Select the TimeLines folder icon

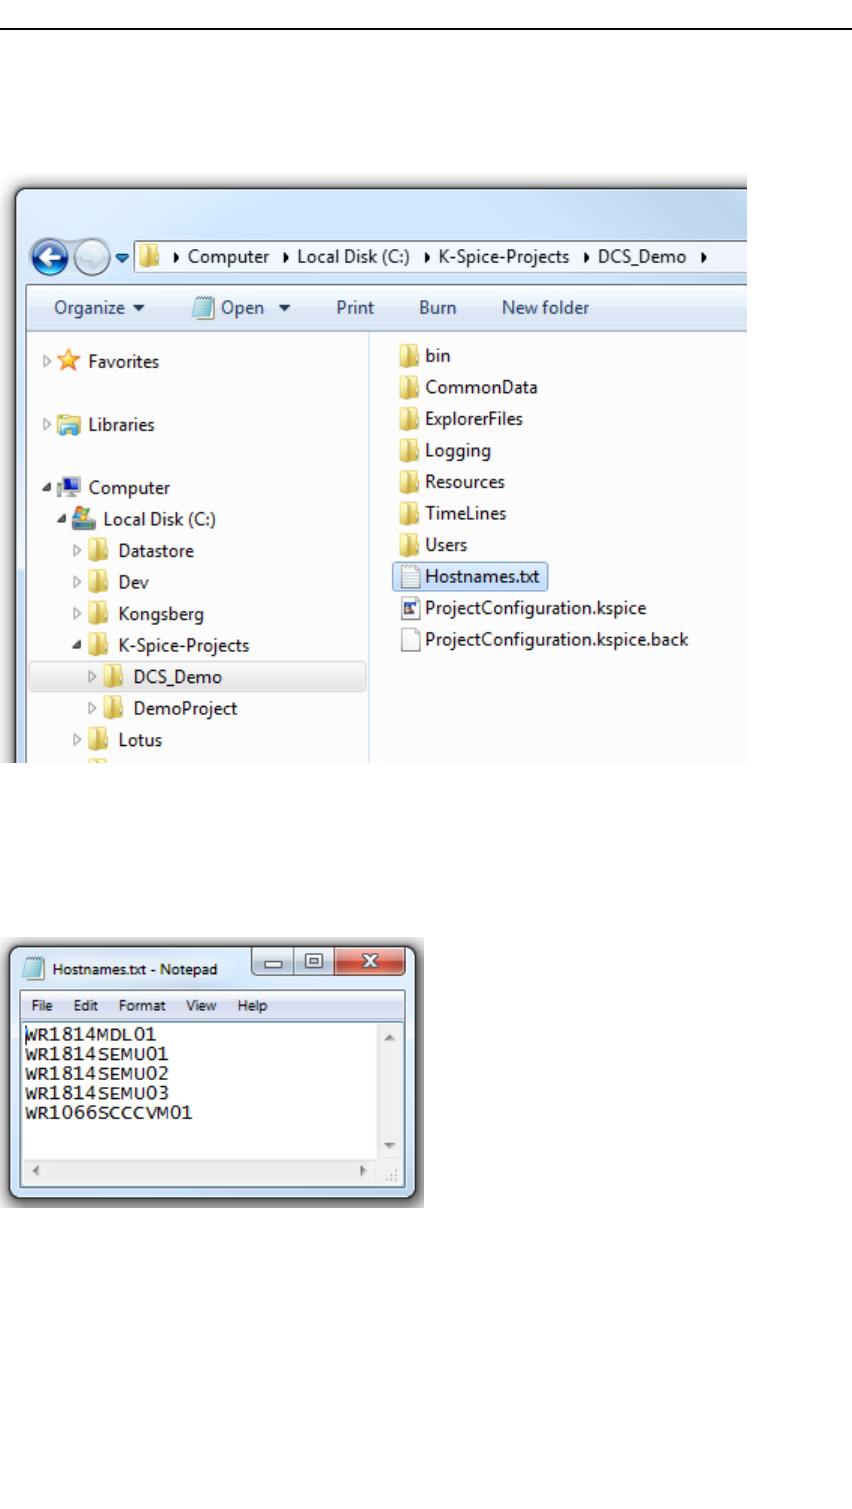(409, 513)
